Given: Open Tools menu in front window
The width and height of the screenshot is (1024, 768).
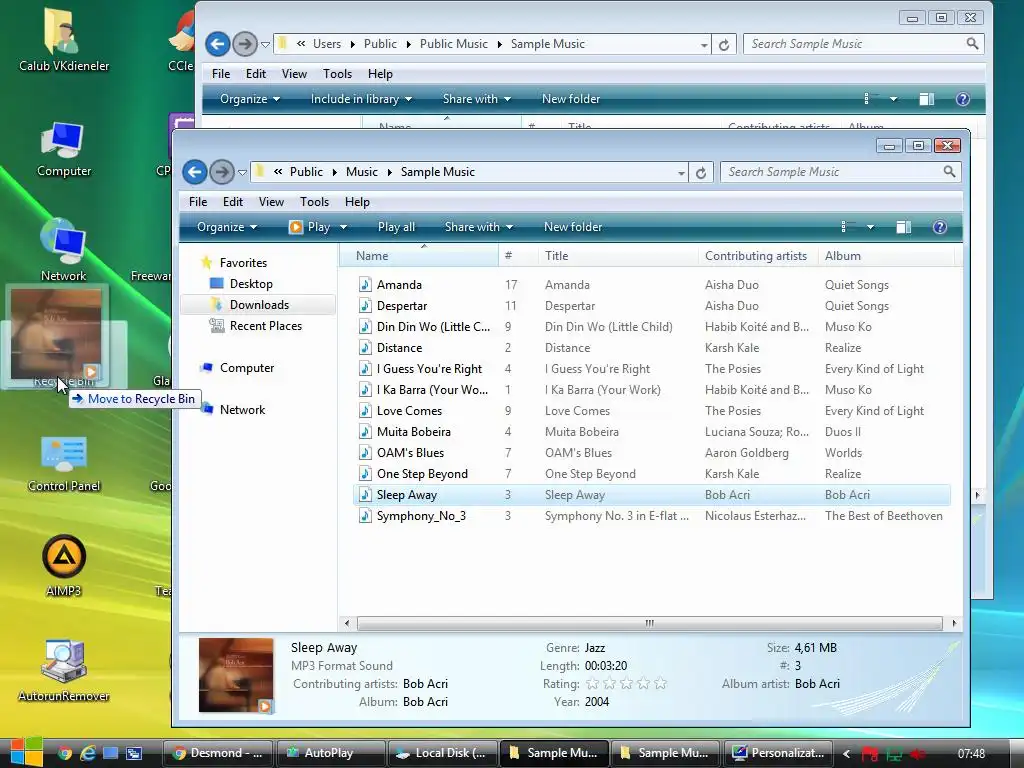Looking at the screenshot, I should (x=314, y=202).
